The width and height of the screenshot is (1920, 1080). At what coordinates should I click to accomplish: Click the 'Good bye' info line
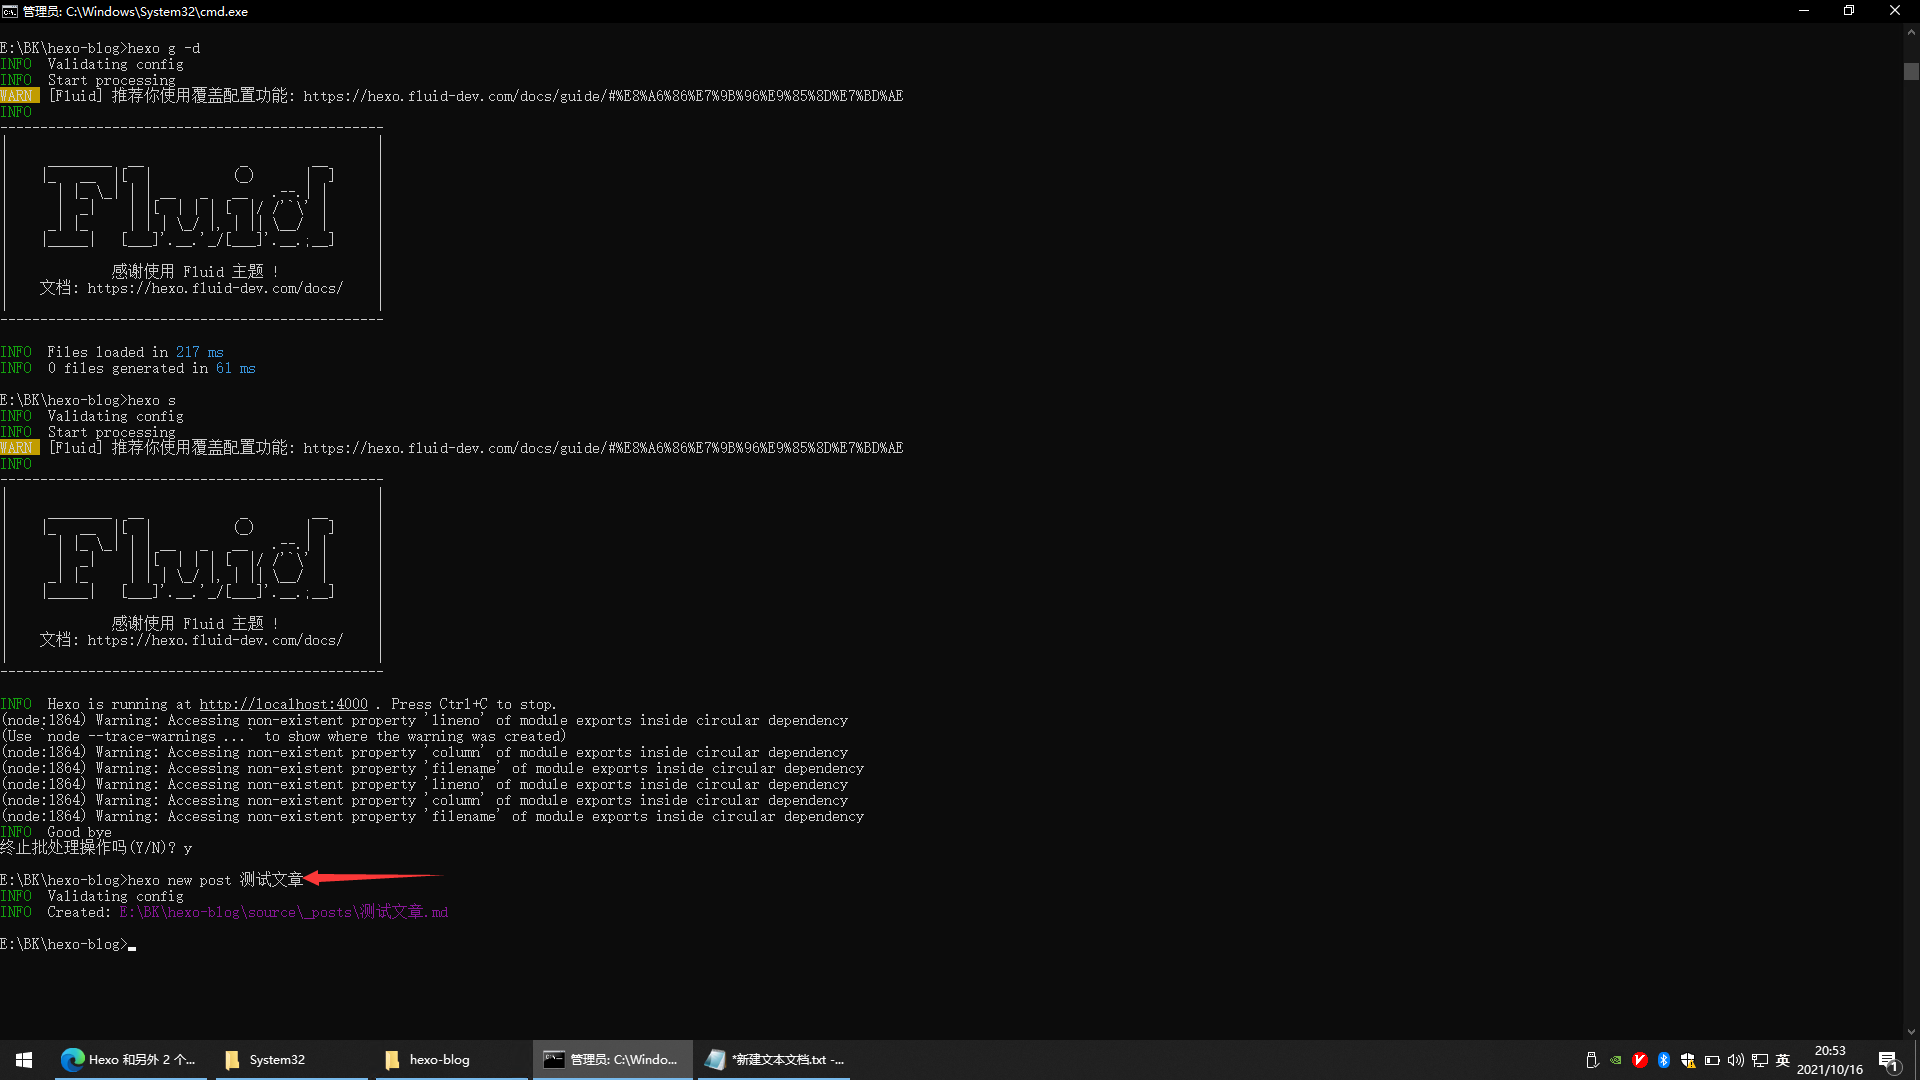point(56,832)
